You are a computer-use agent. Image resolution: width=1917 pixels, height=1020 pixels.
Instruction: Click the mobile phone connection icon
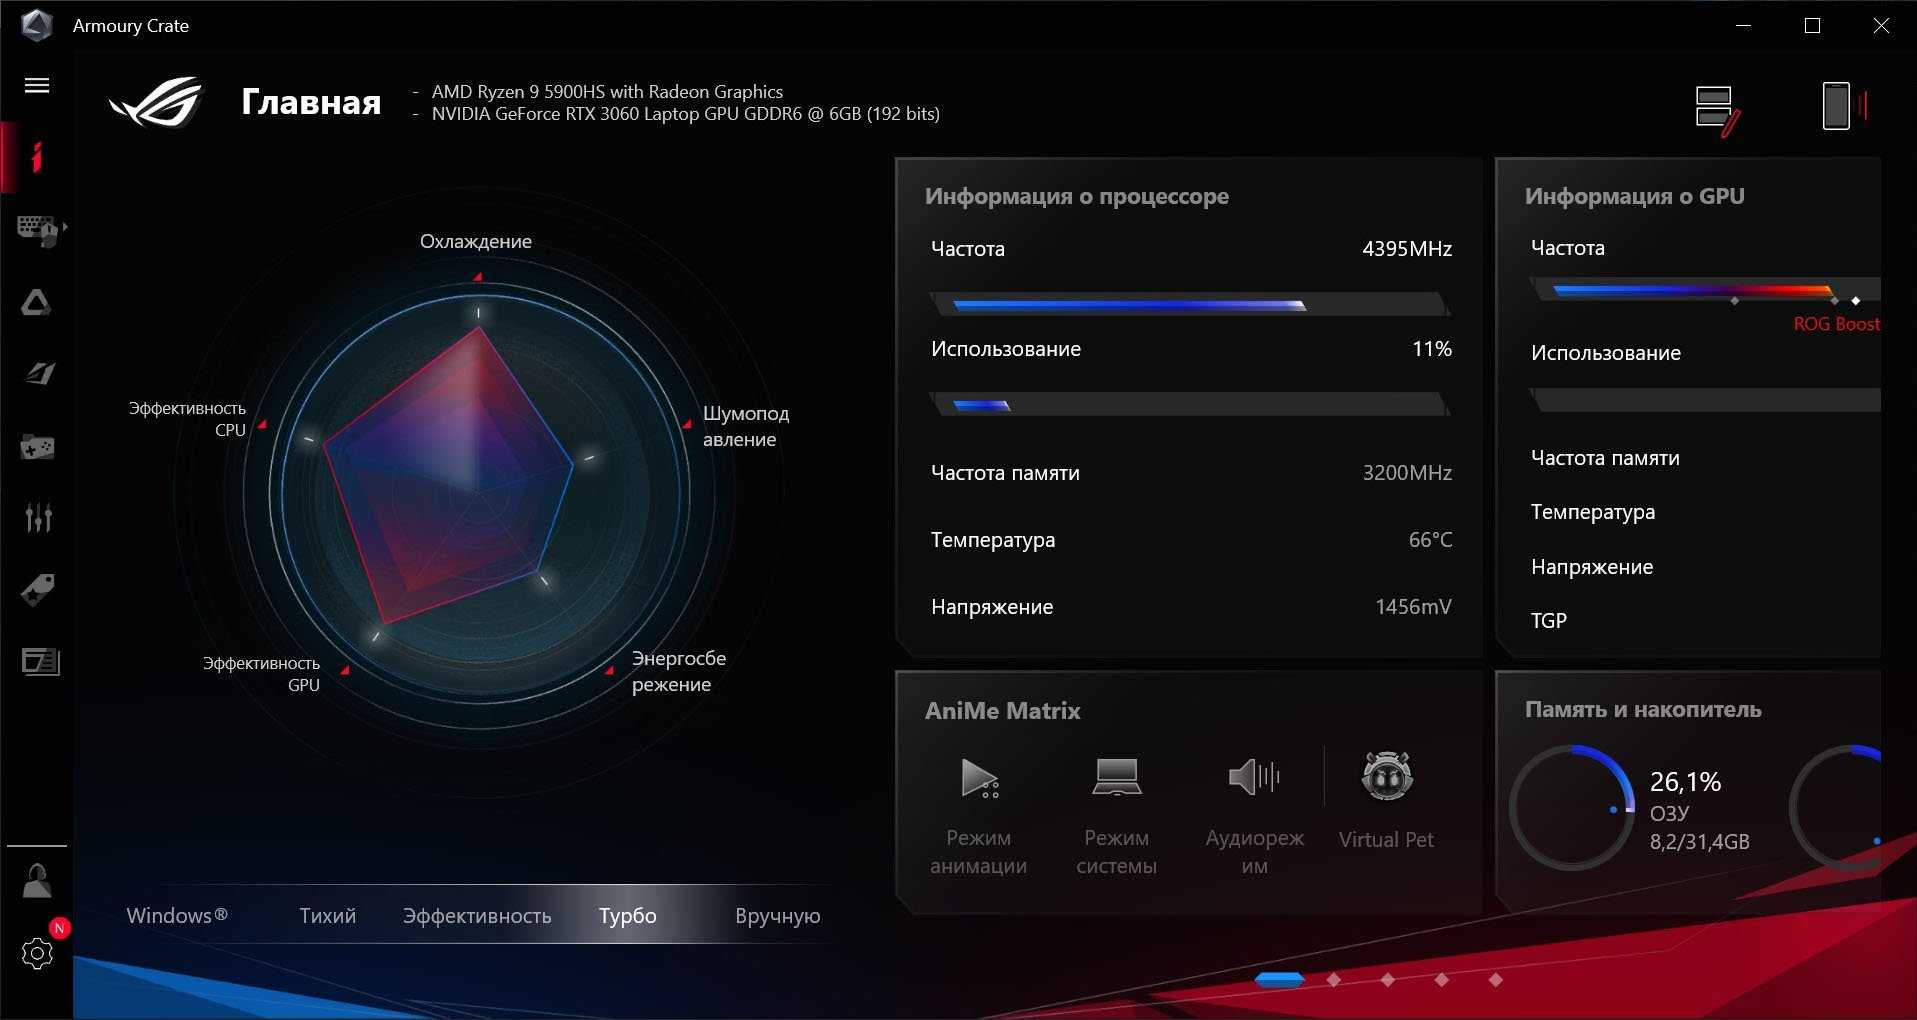(1836, 106)
